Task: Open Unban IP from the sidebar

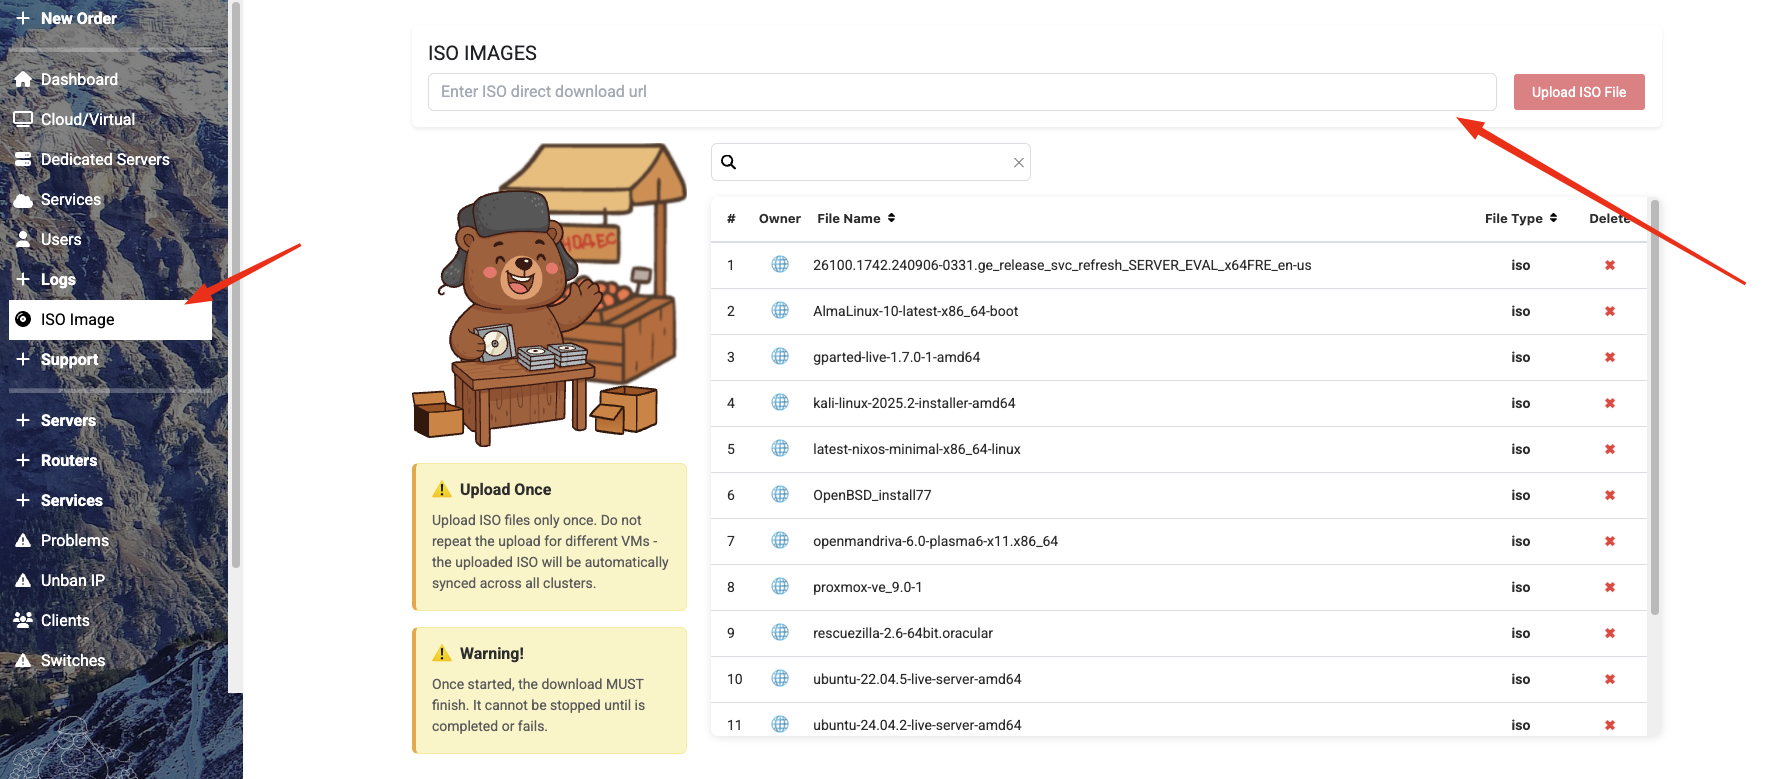Action: pos(72,580)
